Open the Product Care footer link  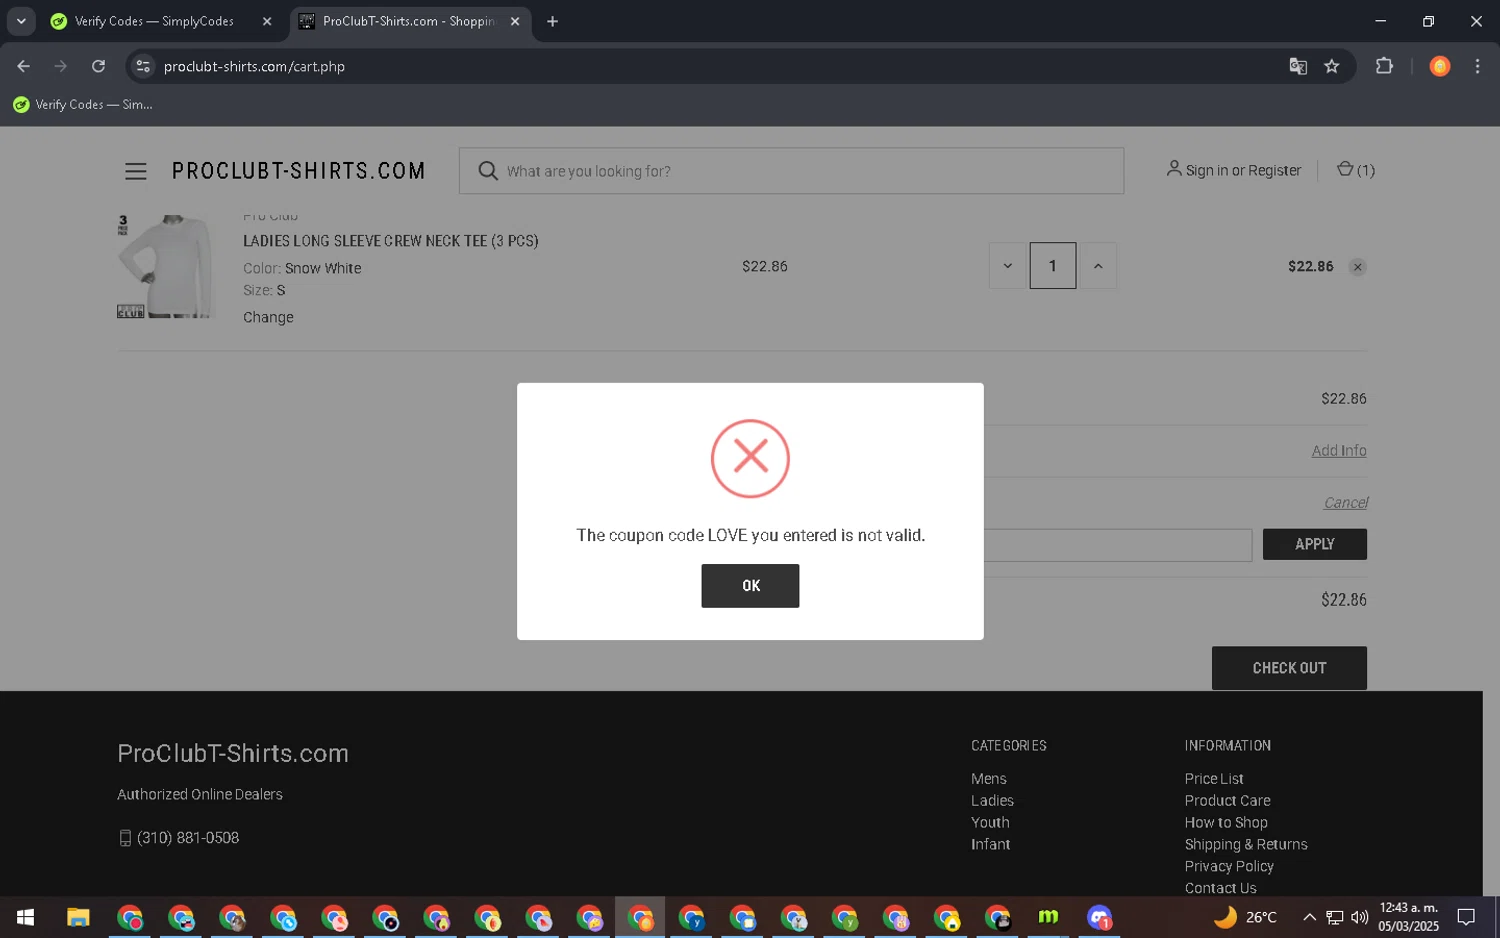(x=1227, y=801)
